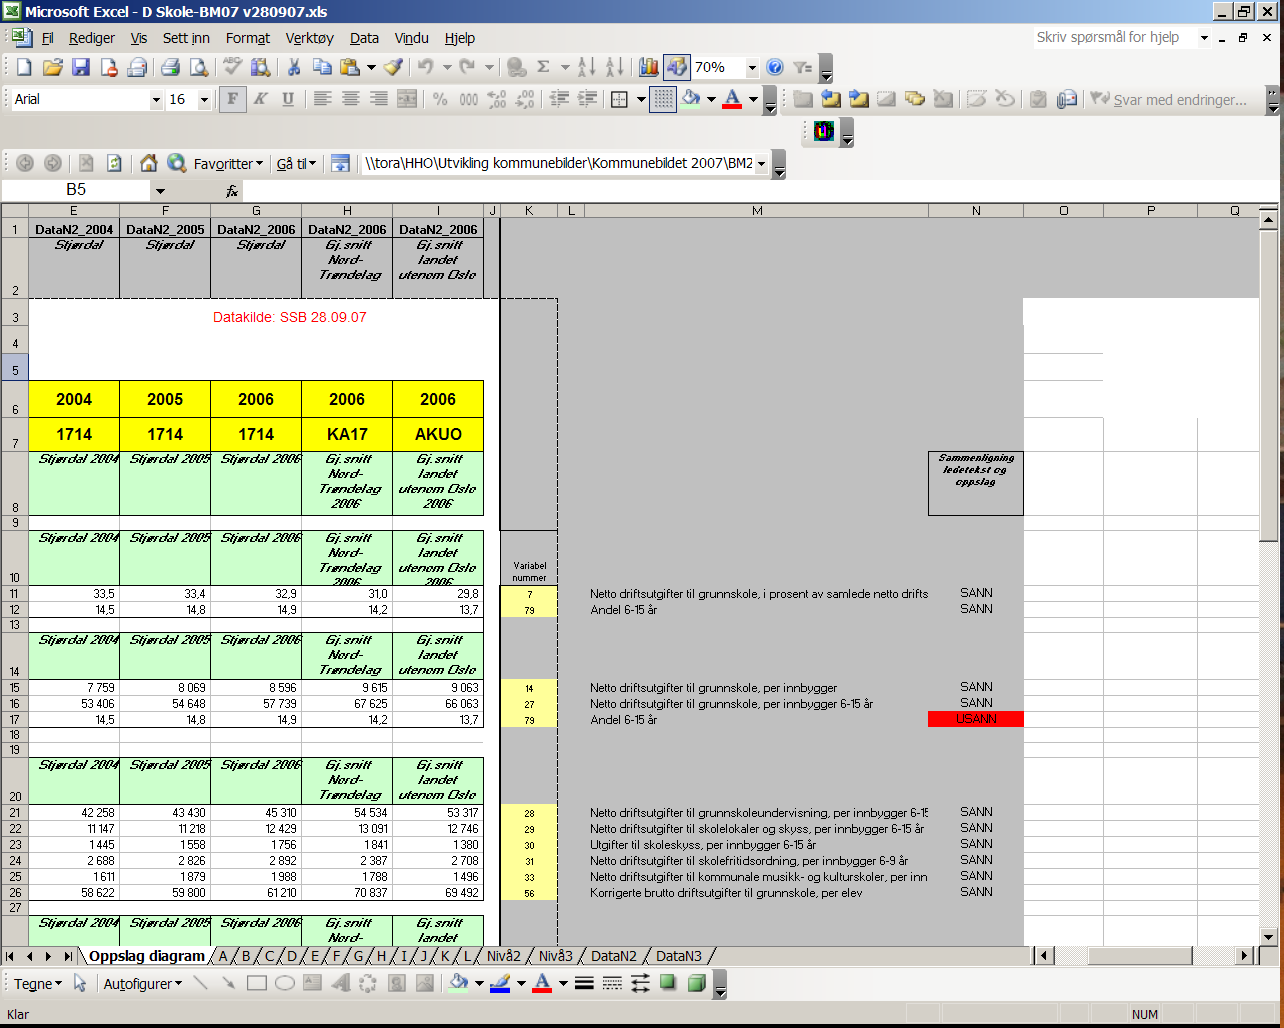This screenshot has width=1284, height=1028.
Task: Undo the last action
Action: (x=425, y=68)
